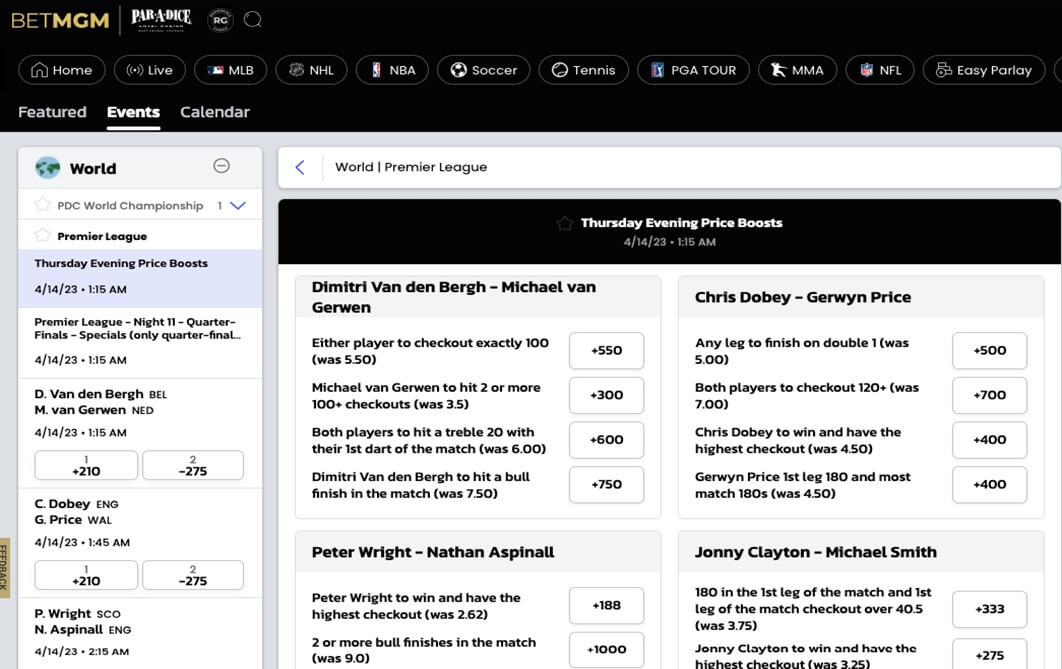Viewport: 1062px width, 669px height.
Task: Open D. Van den Bergh vs M. van Gerwen match
Action: pyautogui.click(x=140, y=412)
